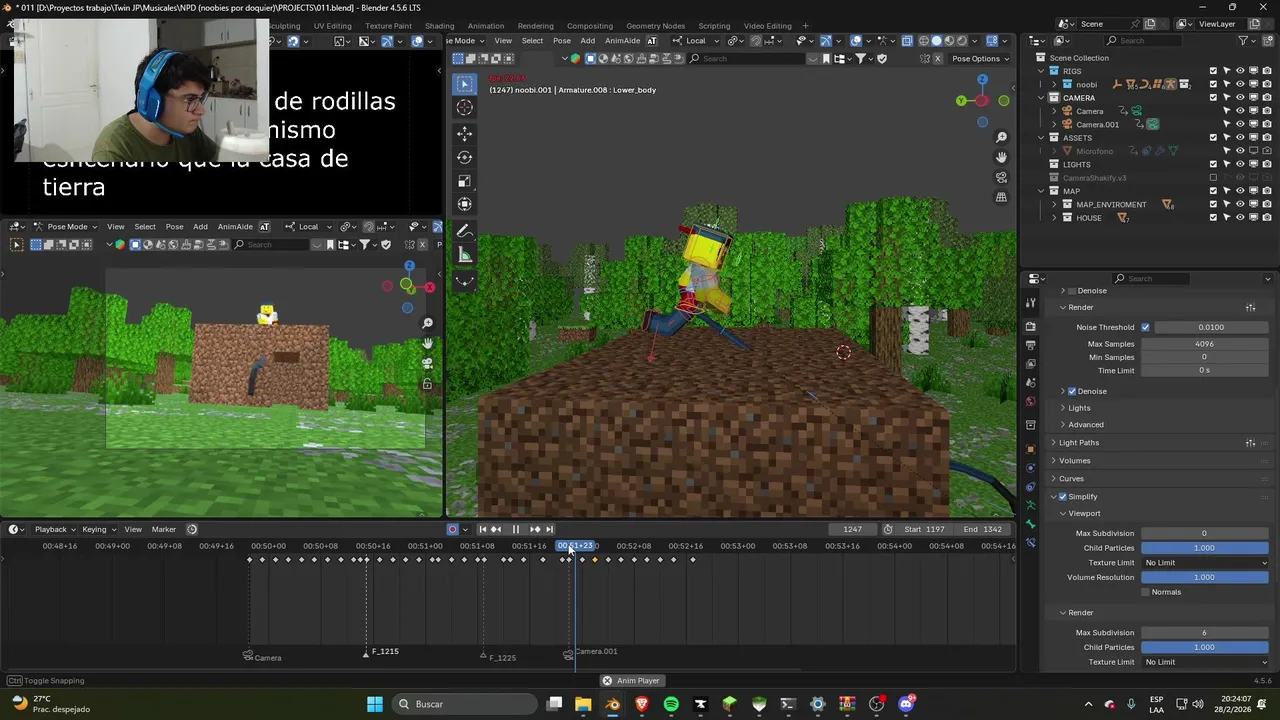Jump to end frame in timeline

tap(549, 529)
